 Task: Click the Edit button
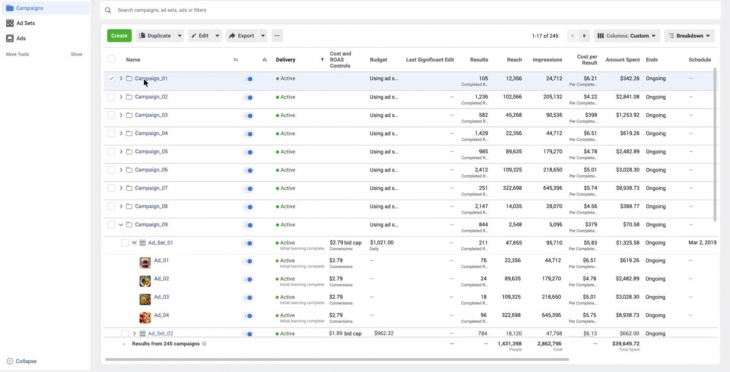point(200,35)
